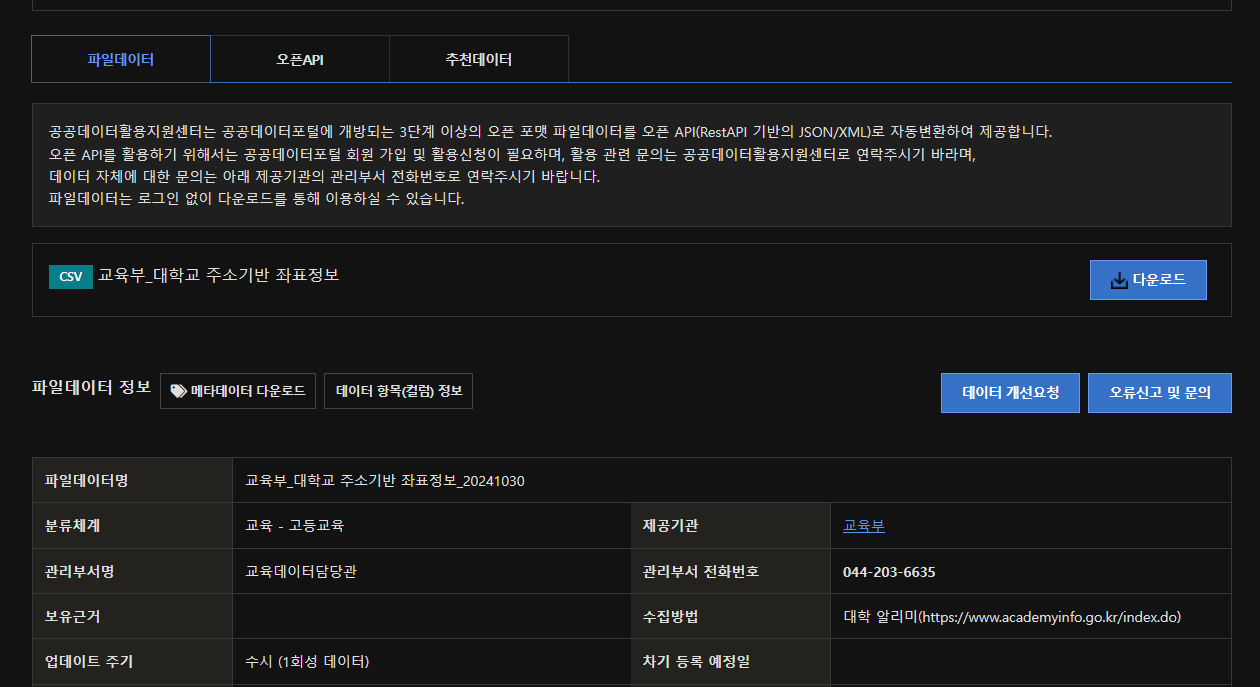Click the CSV format badge
Image resolution: width=1260 pixels, height=687 pixels.
point(70,277)
